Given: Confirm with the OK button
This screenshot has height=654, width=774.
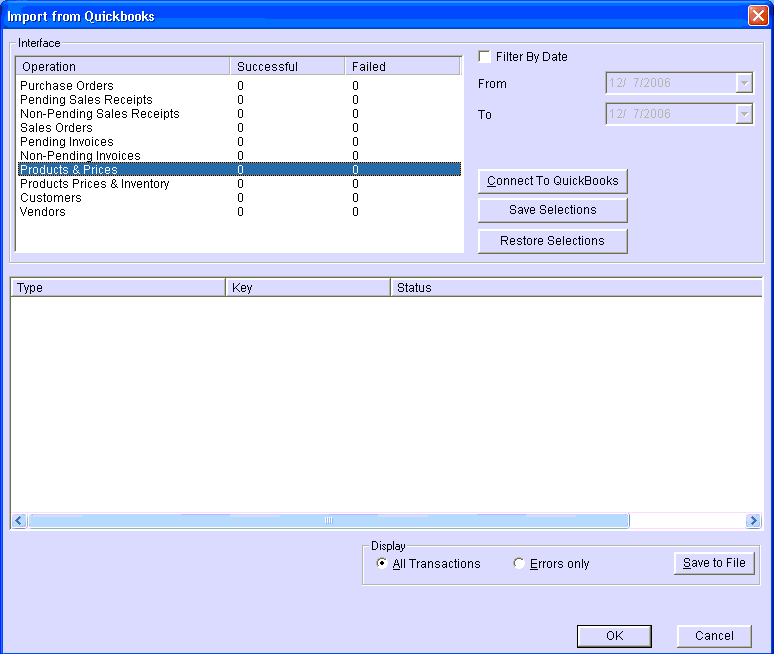Looking at the screenshot, I should pyautogui.click(x=615, y=636).
